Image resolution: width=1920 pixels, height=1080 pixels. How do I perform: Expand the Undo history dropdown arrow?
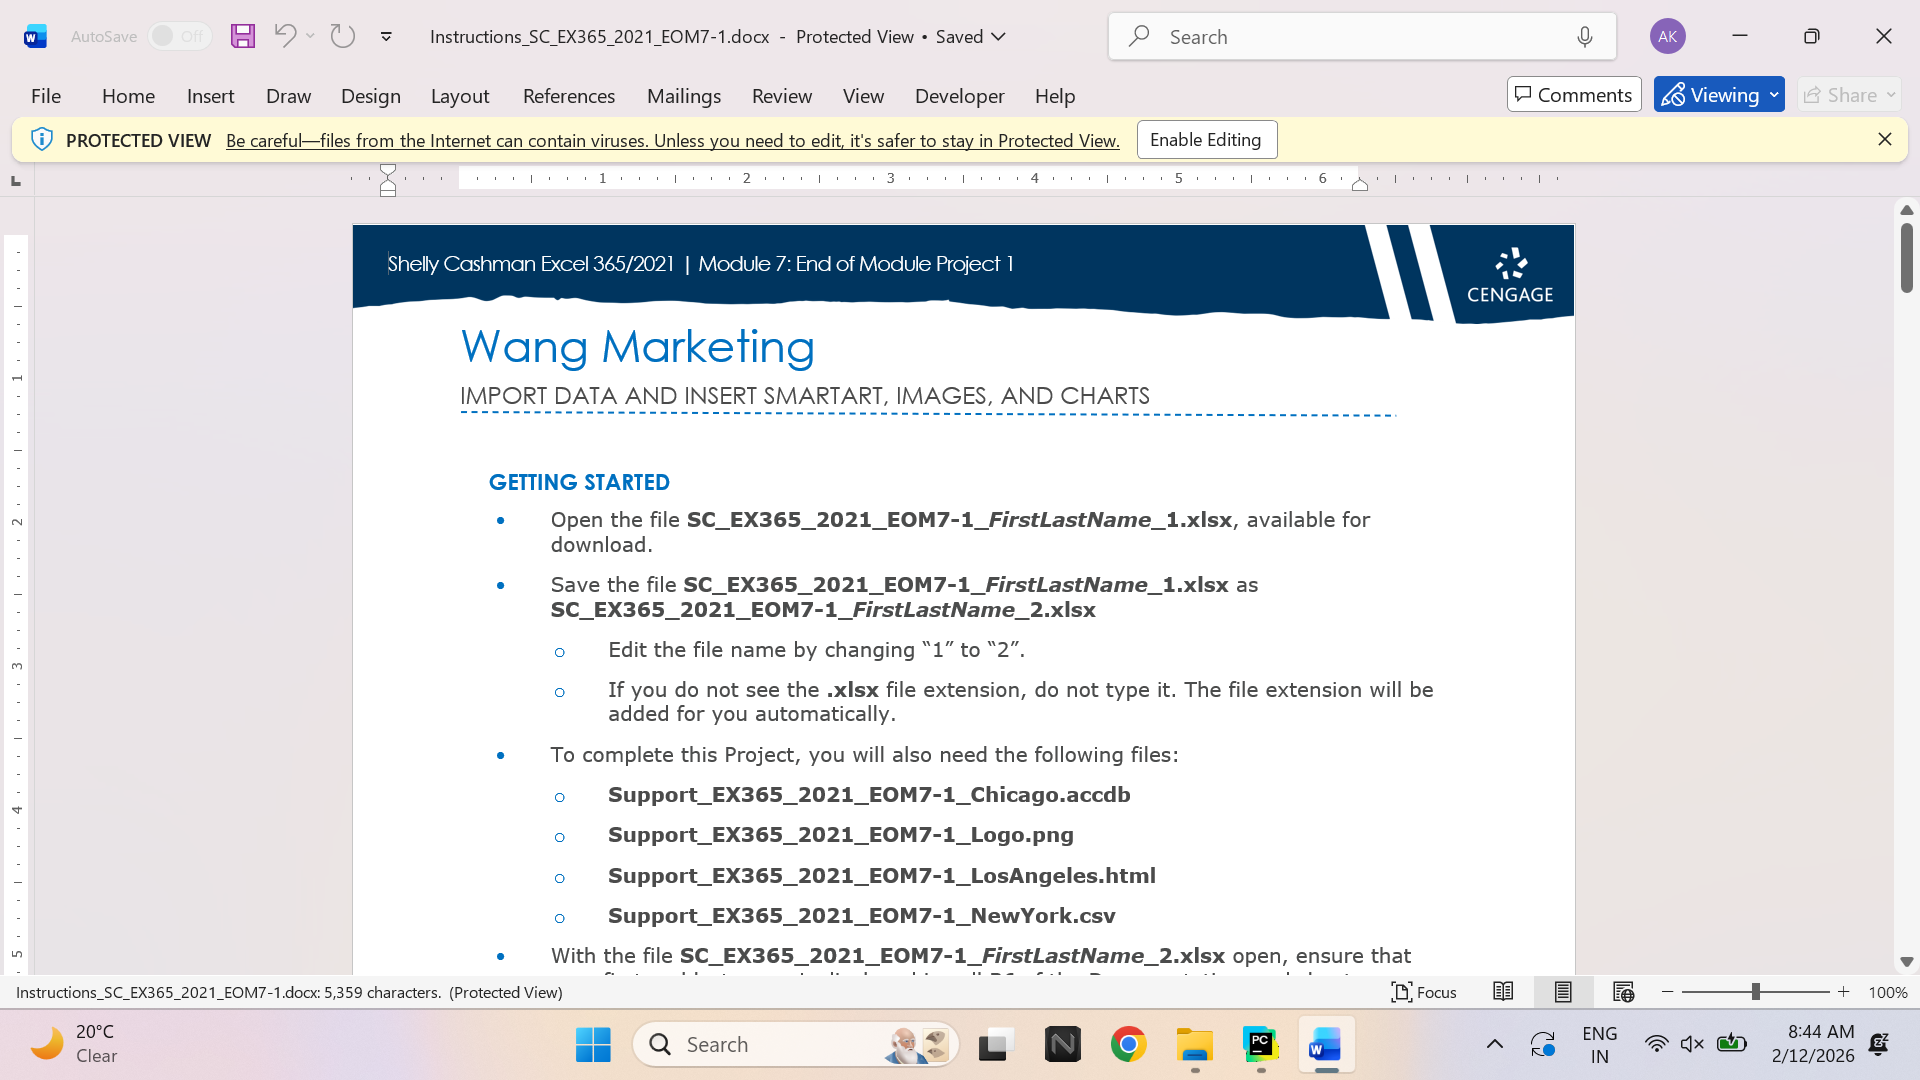tap(311, 36)
